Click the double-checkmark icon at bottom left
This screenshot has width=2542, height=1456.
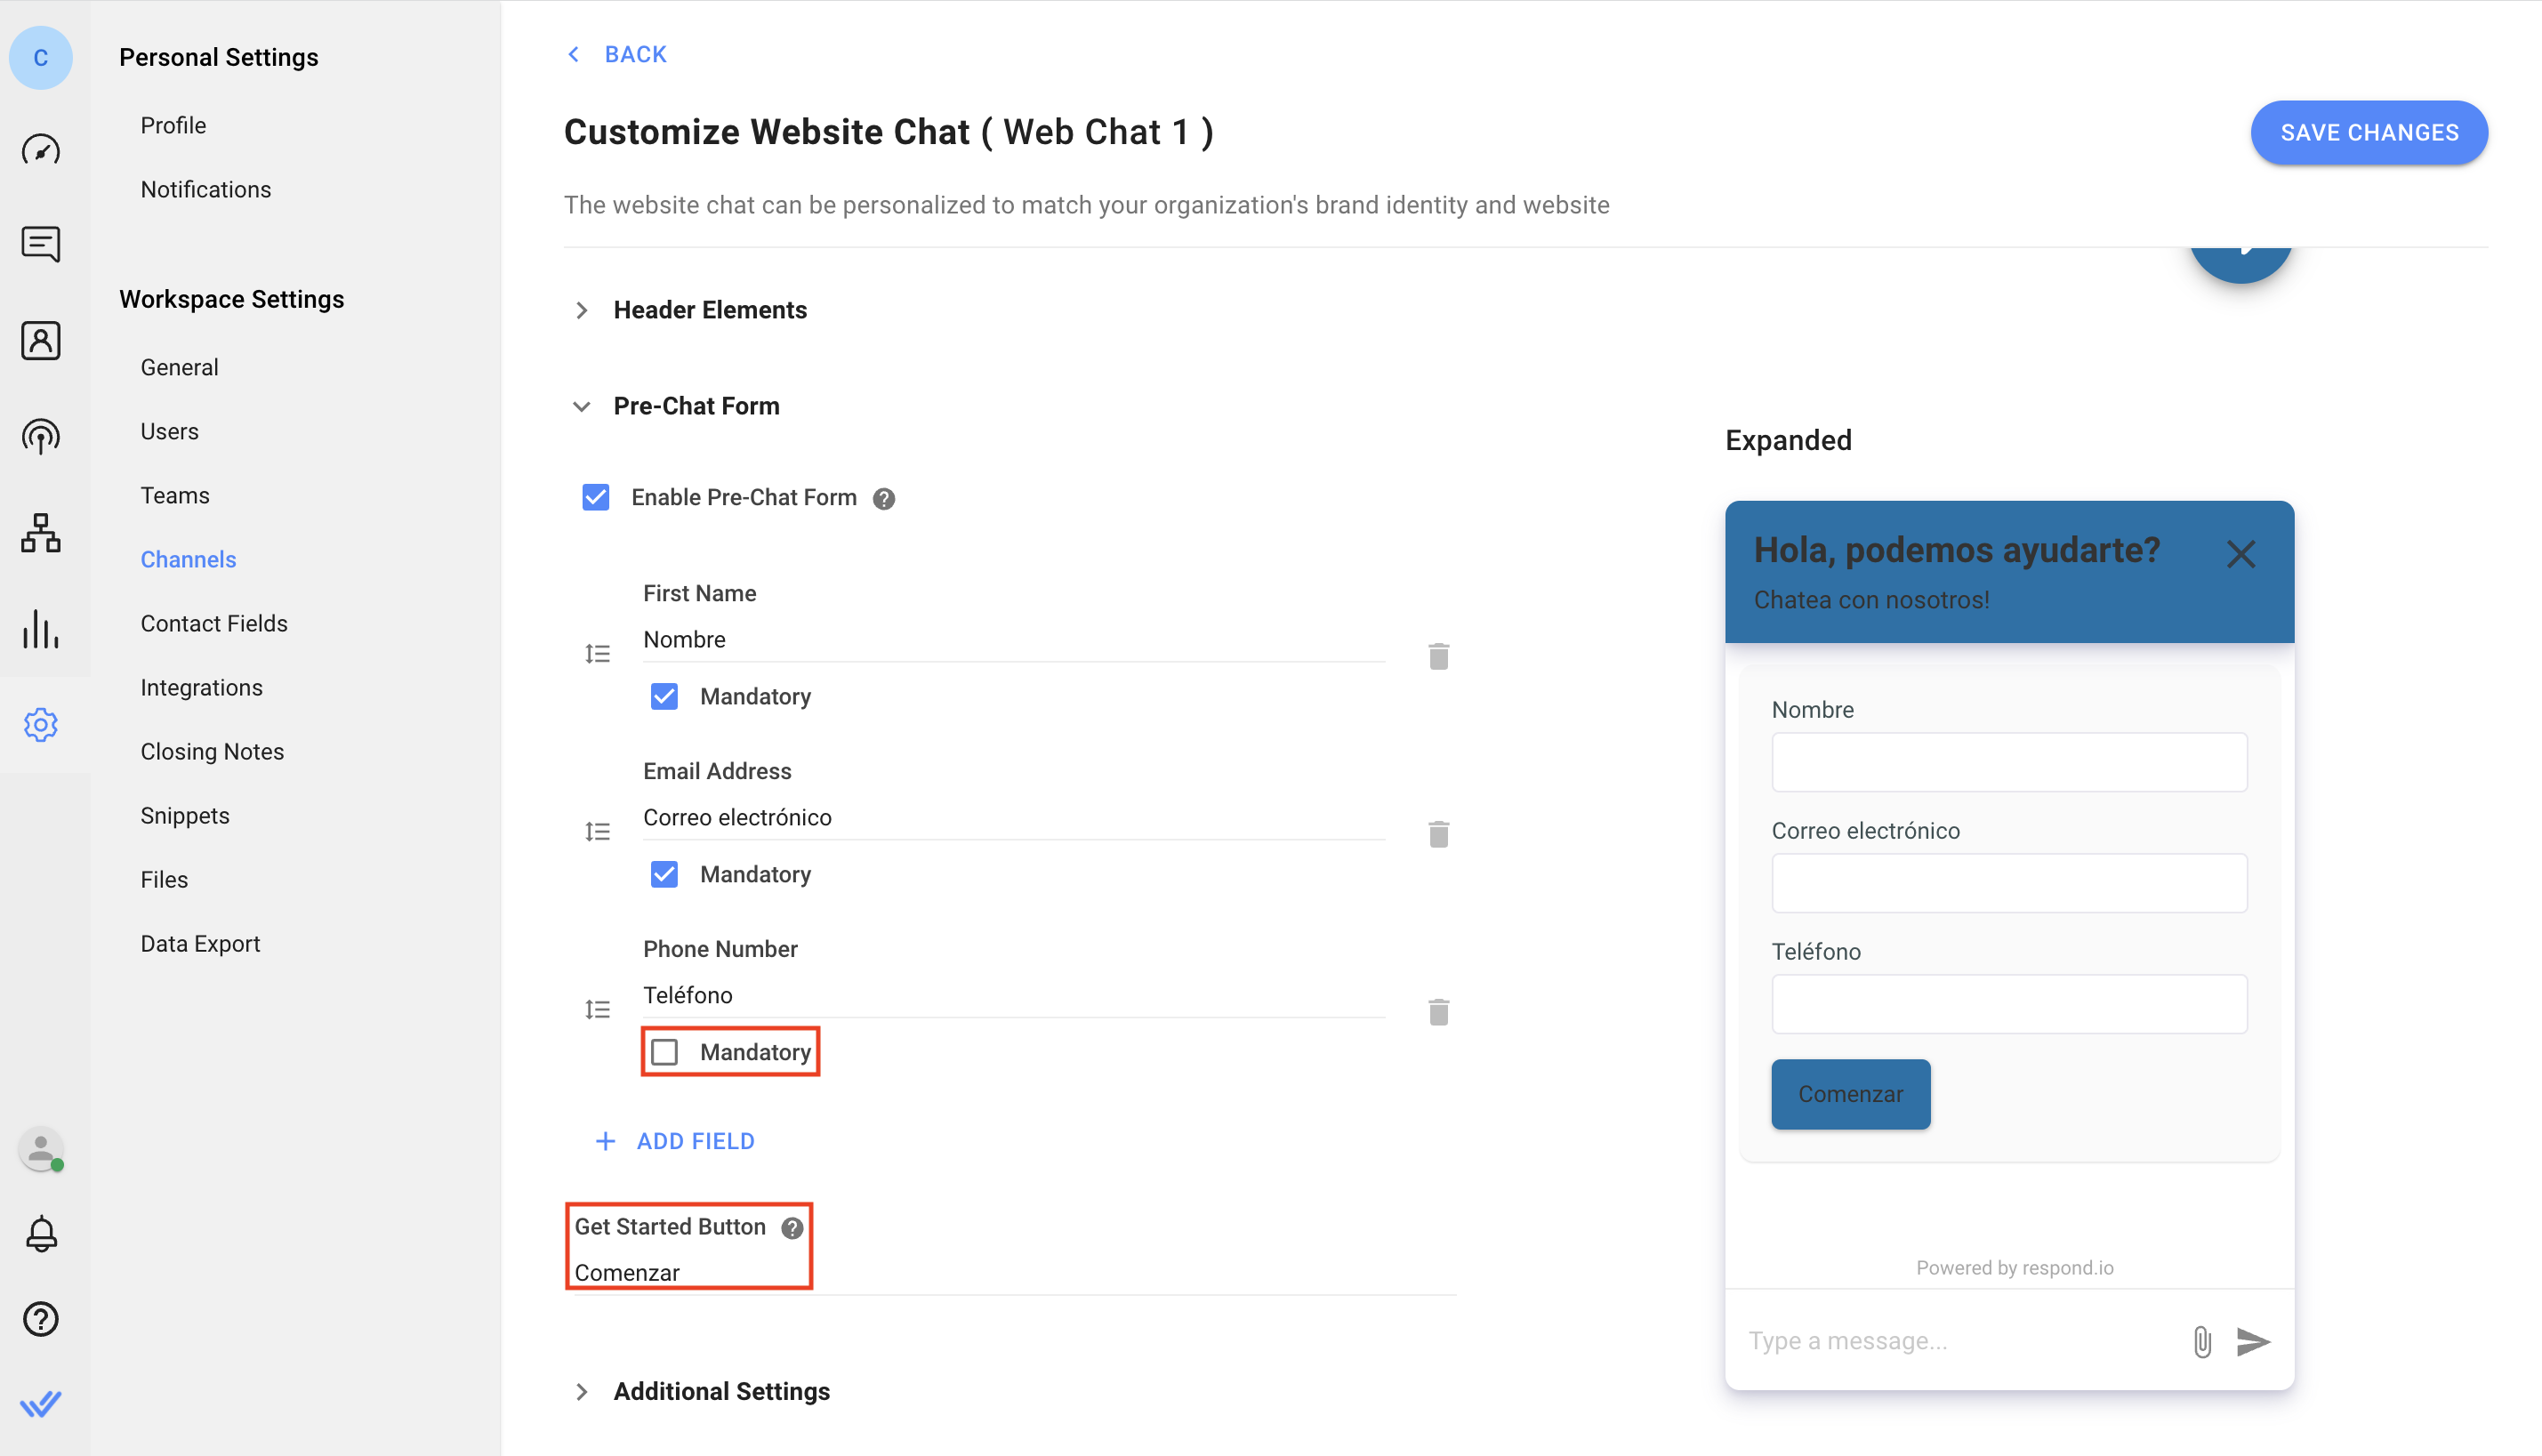click(42, 1405)
